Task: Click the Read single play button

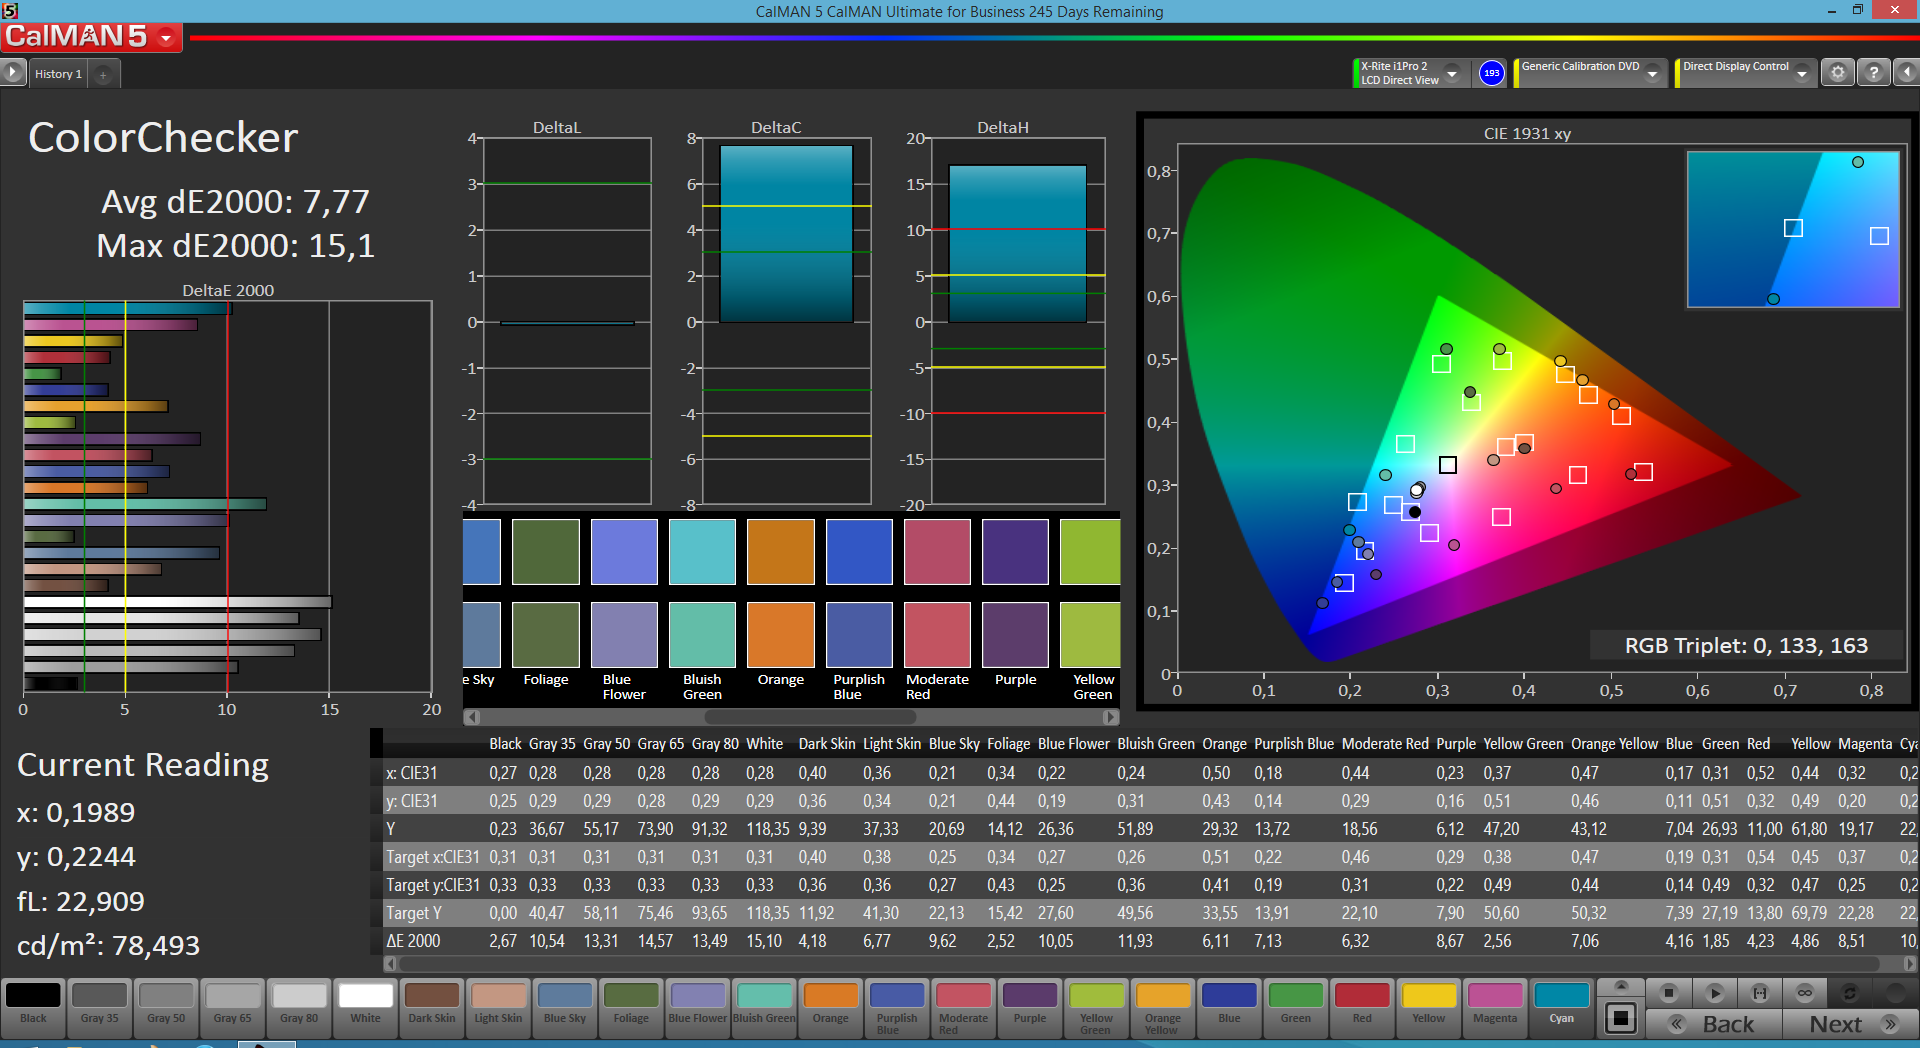Action: coord(1714,993)
